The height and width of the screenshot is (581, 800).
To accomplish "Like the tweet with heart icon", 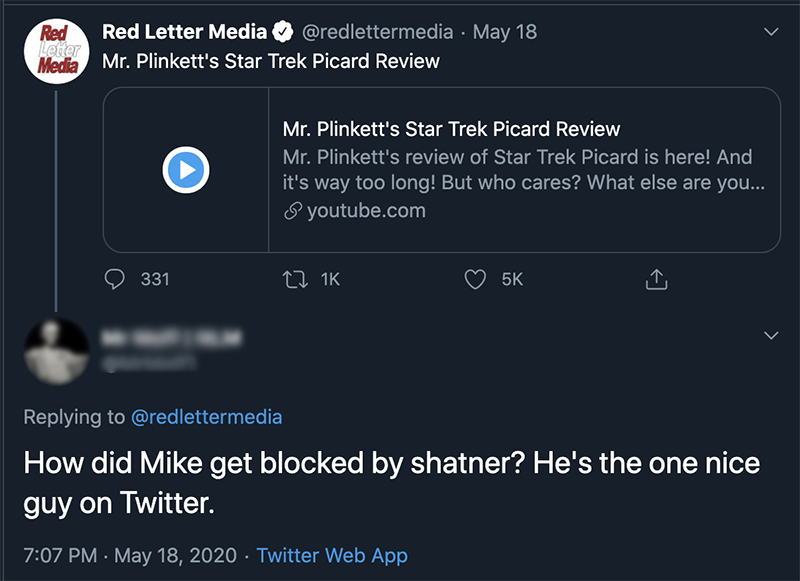I will [475, 280].
